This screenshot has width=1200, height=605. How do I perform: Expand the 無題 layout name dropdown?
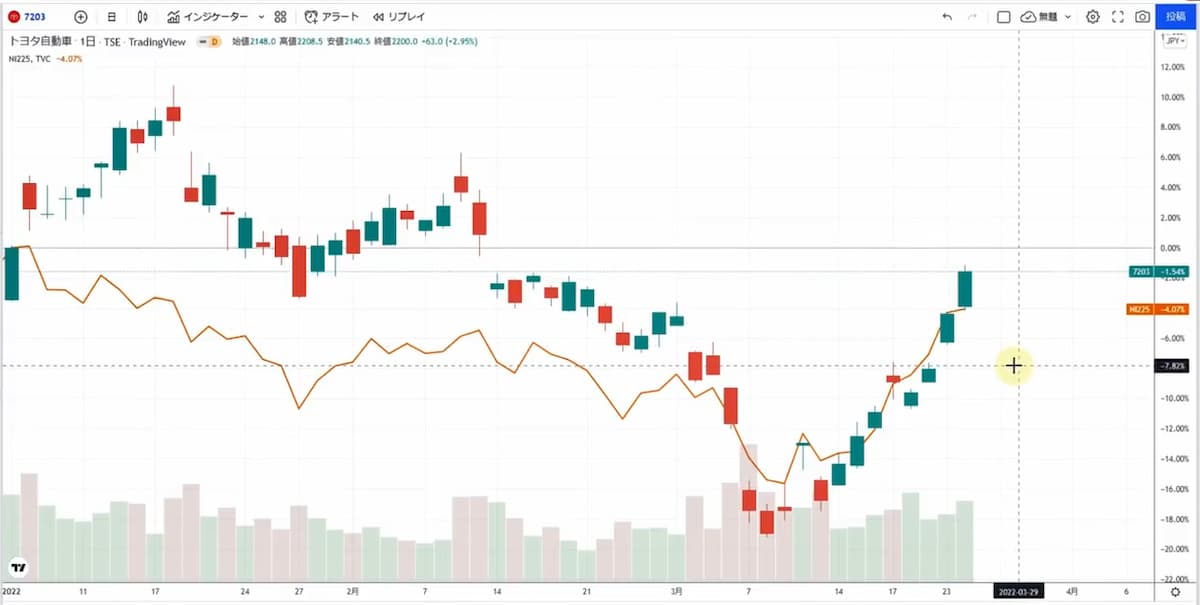1069,17
